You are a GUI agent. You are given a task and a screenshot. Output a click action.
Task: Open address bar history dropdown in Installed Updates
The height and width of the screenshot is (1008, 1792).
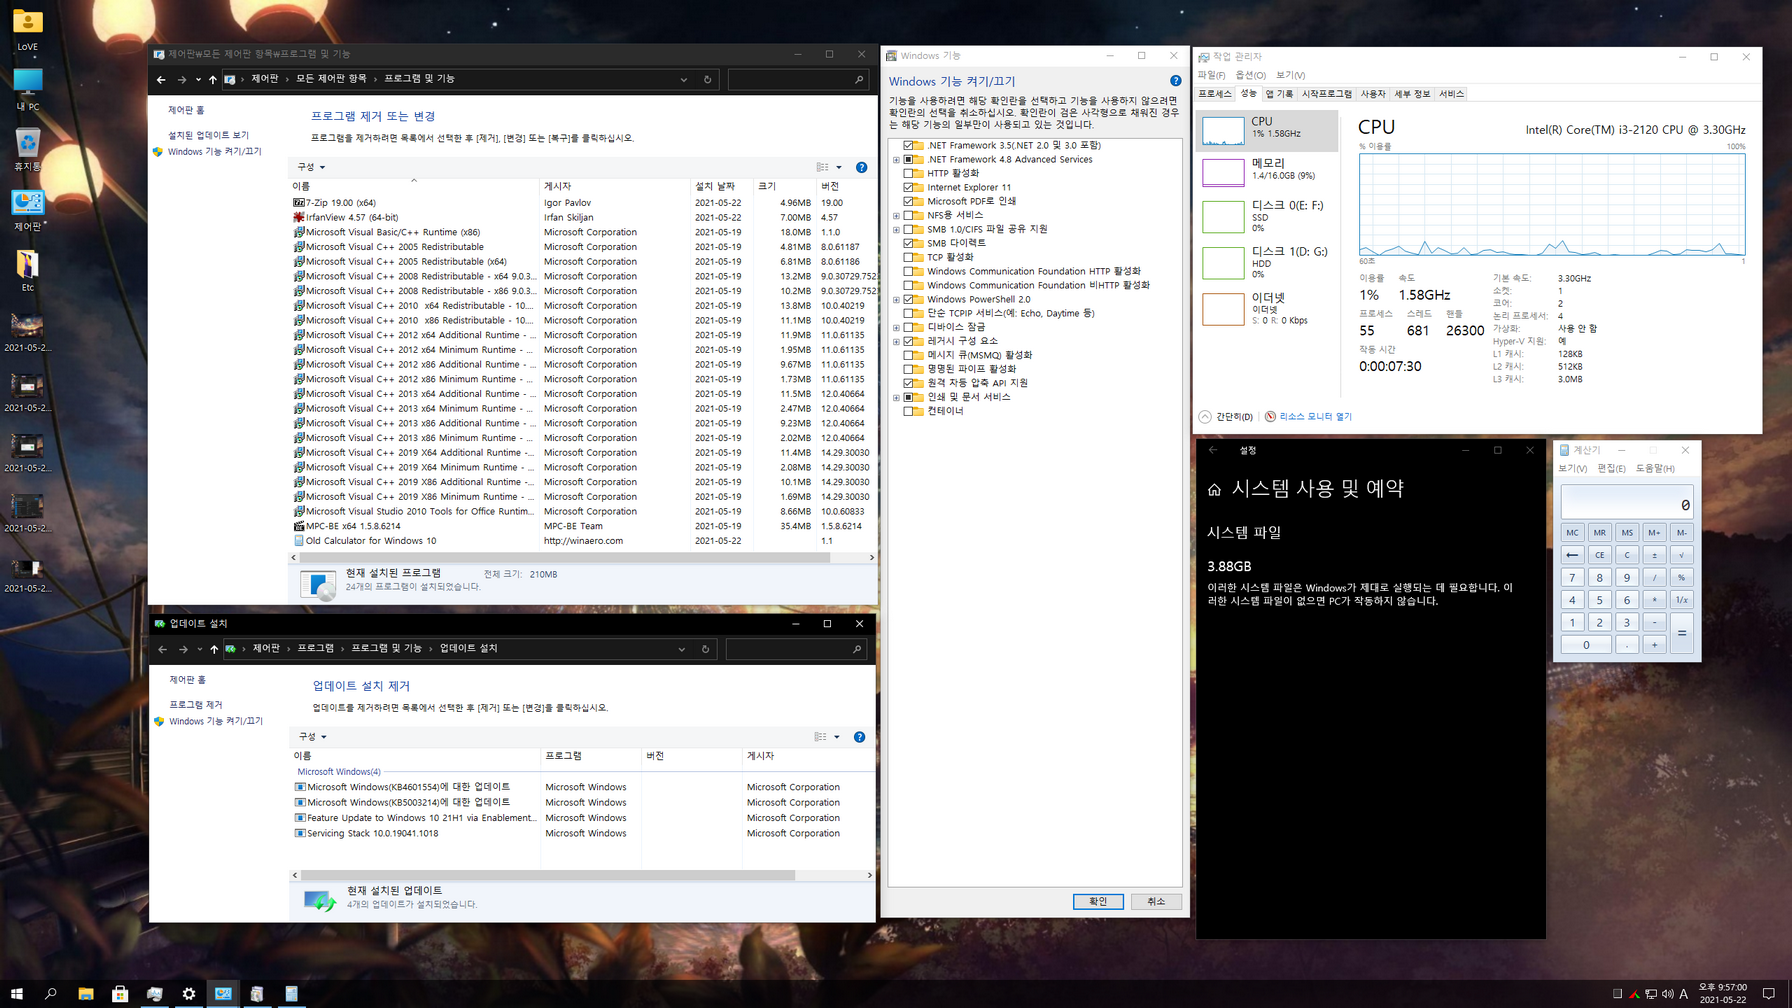coord(682,649)
